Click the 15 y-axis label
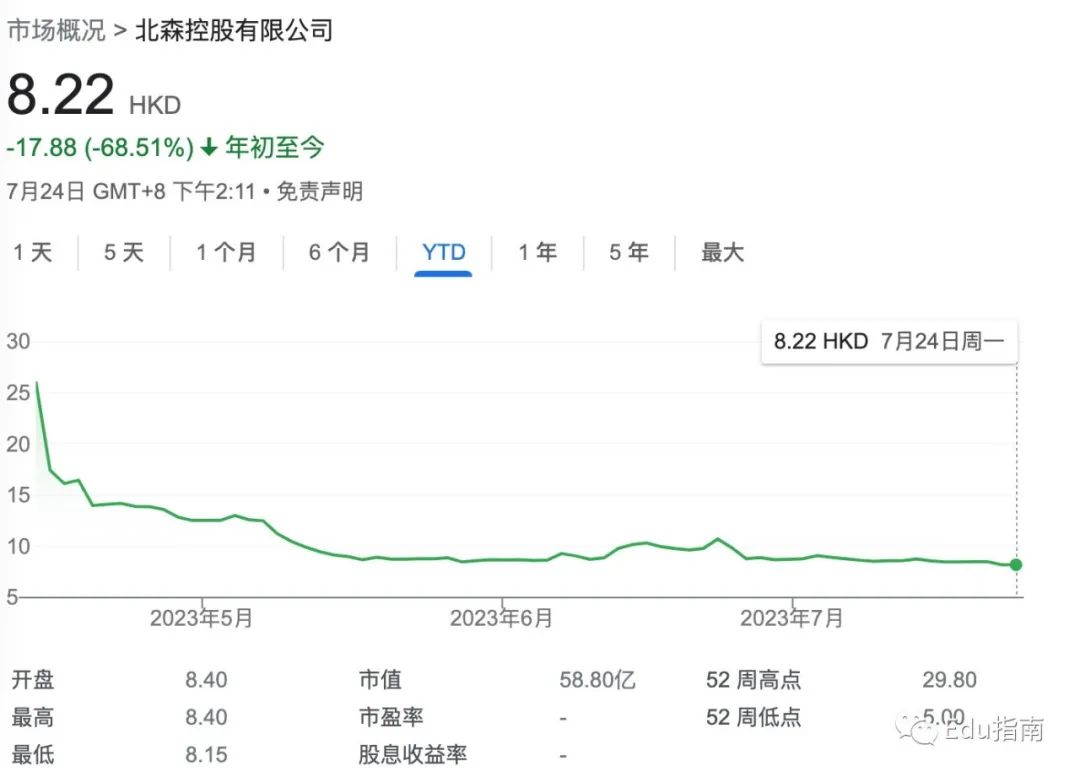 coord(19,495)
